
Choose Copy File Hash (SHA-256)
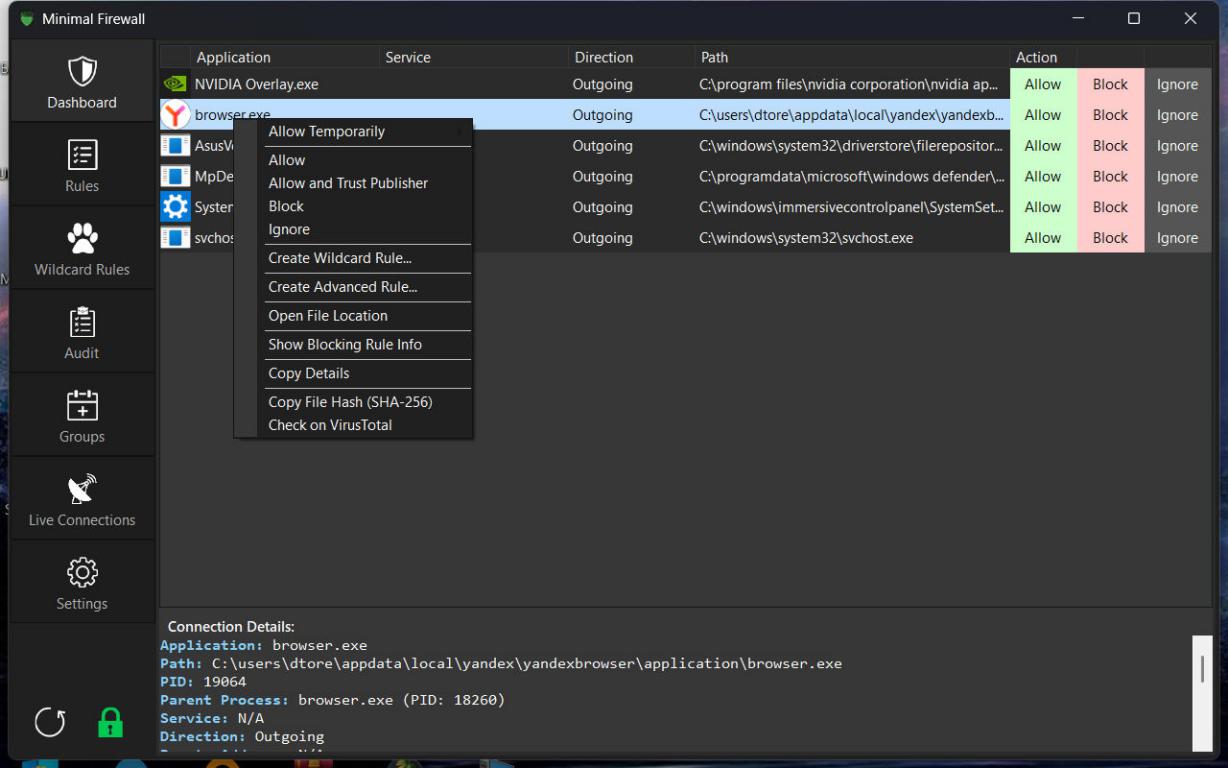point(350,402)
